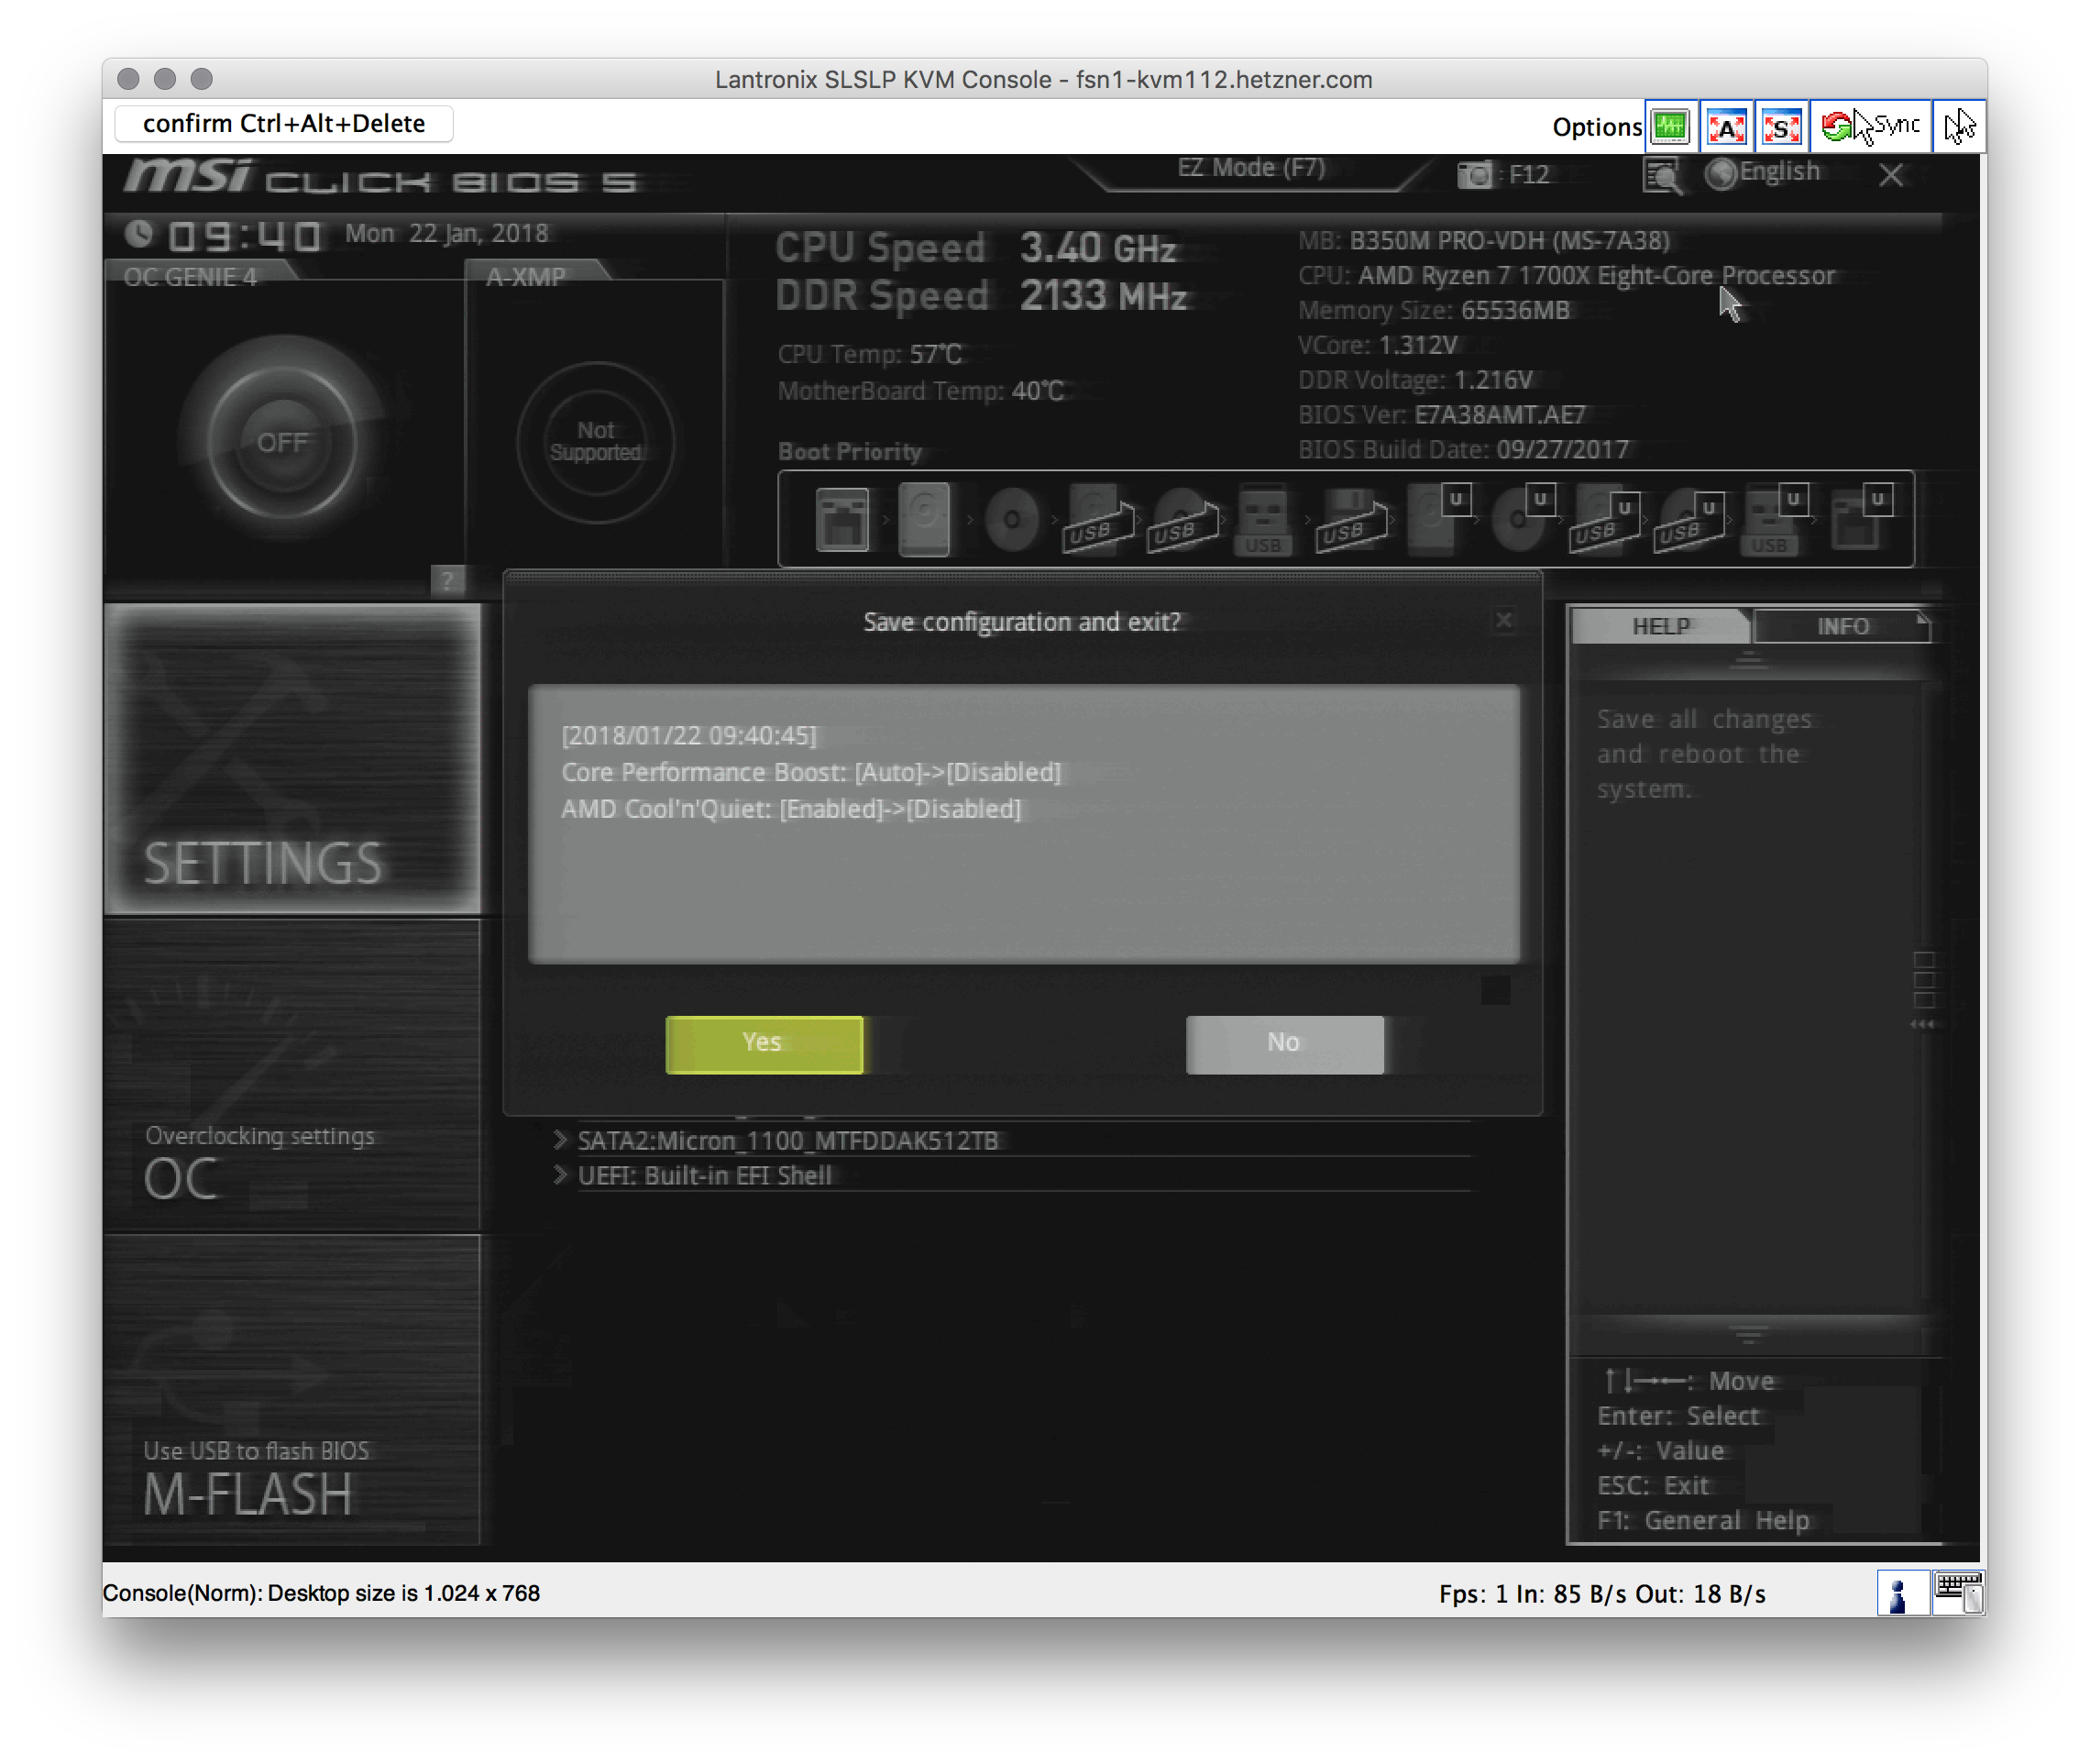Click the confirm Ctrl+Alt+Delete button
This screenshot has height=1764, width=2090.
coord(284,124)
